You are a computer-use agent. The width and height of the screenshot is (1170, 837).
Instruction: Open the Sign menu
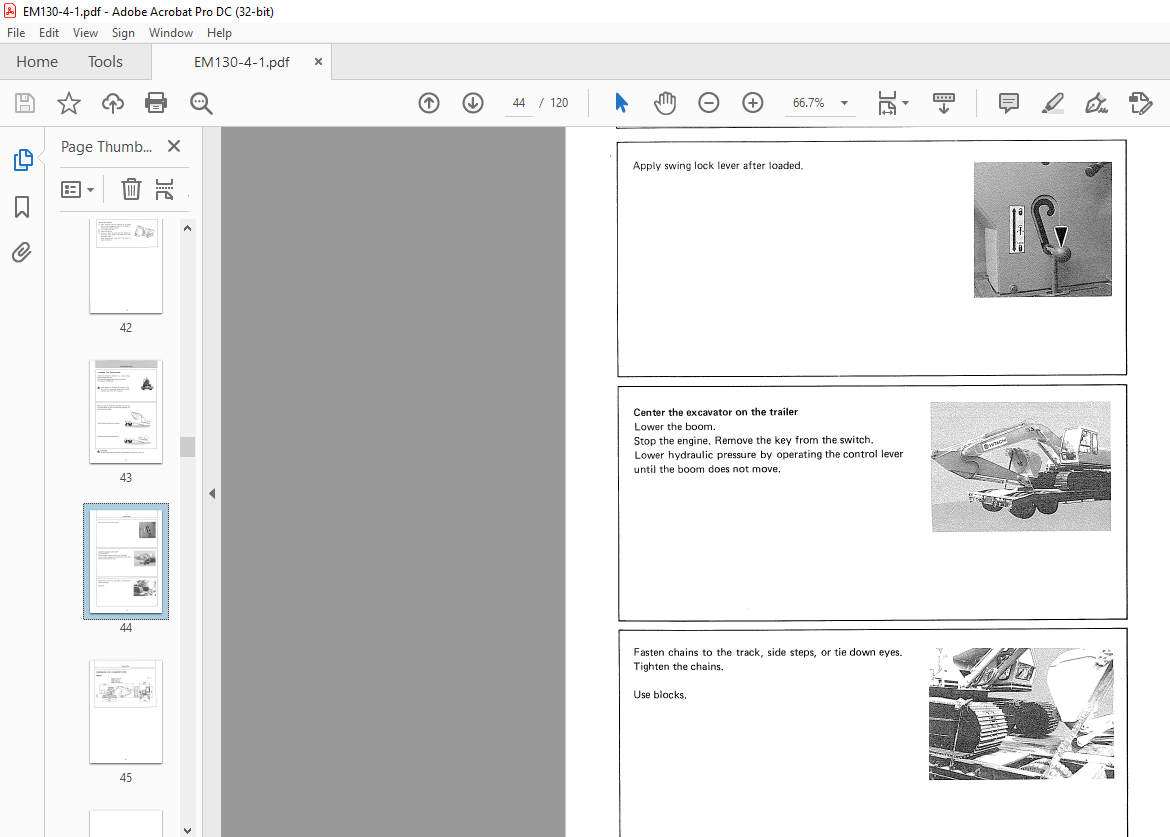coord(123,33)
